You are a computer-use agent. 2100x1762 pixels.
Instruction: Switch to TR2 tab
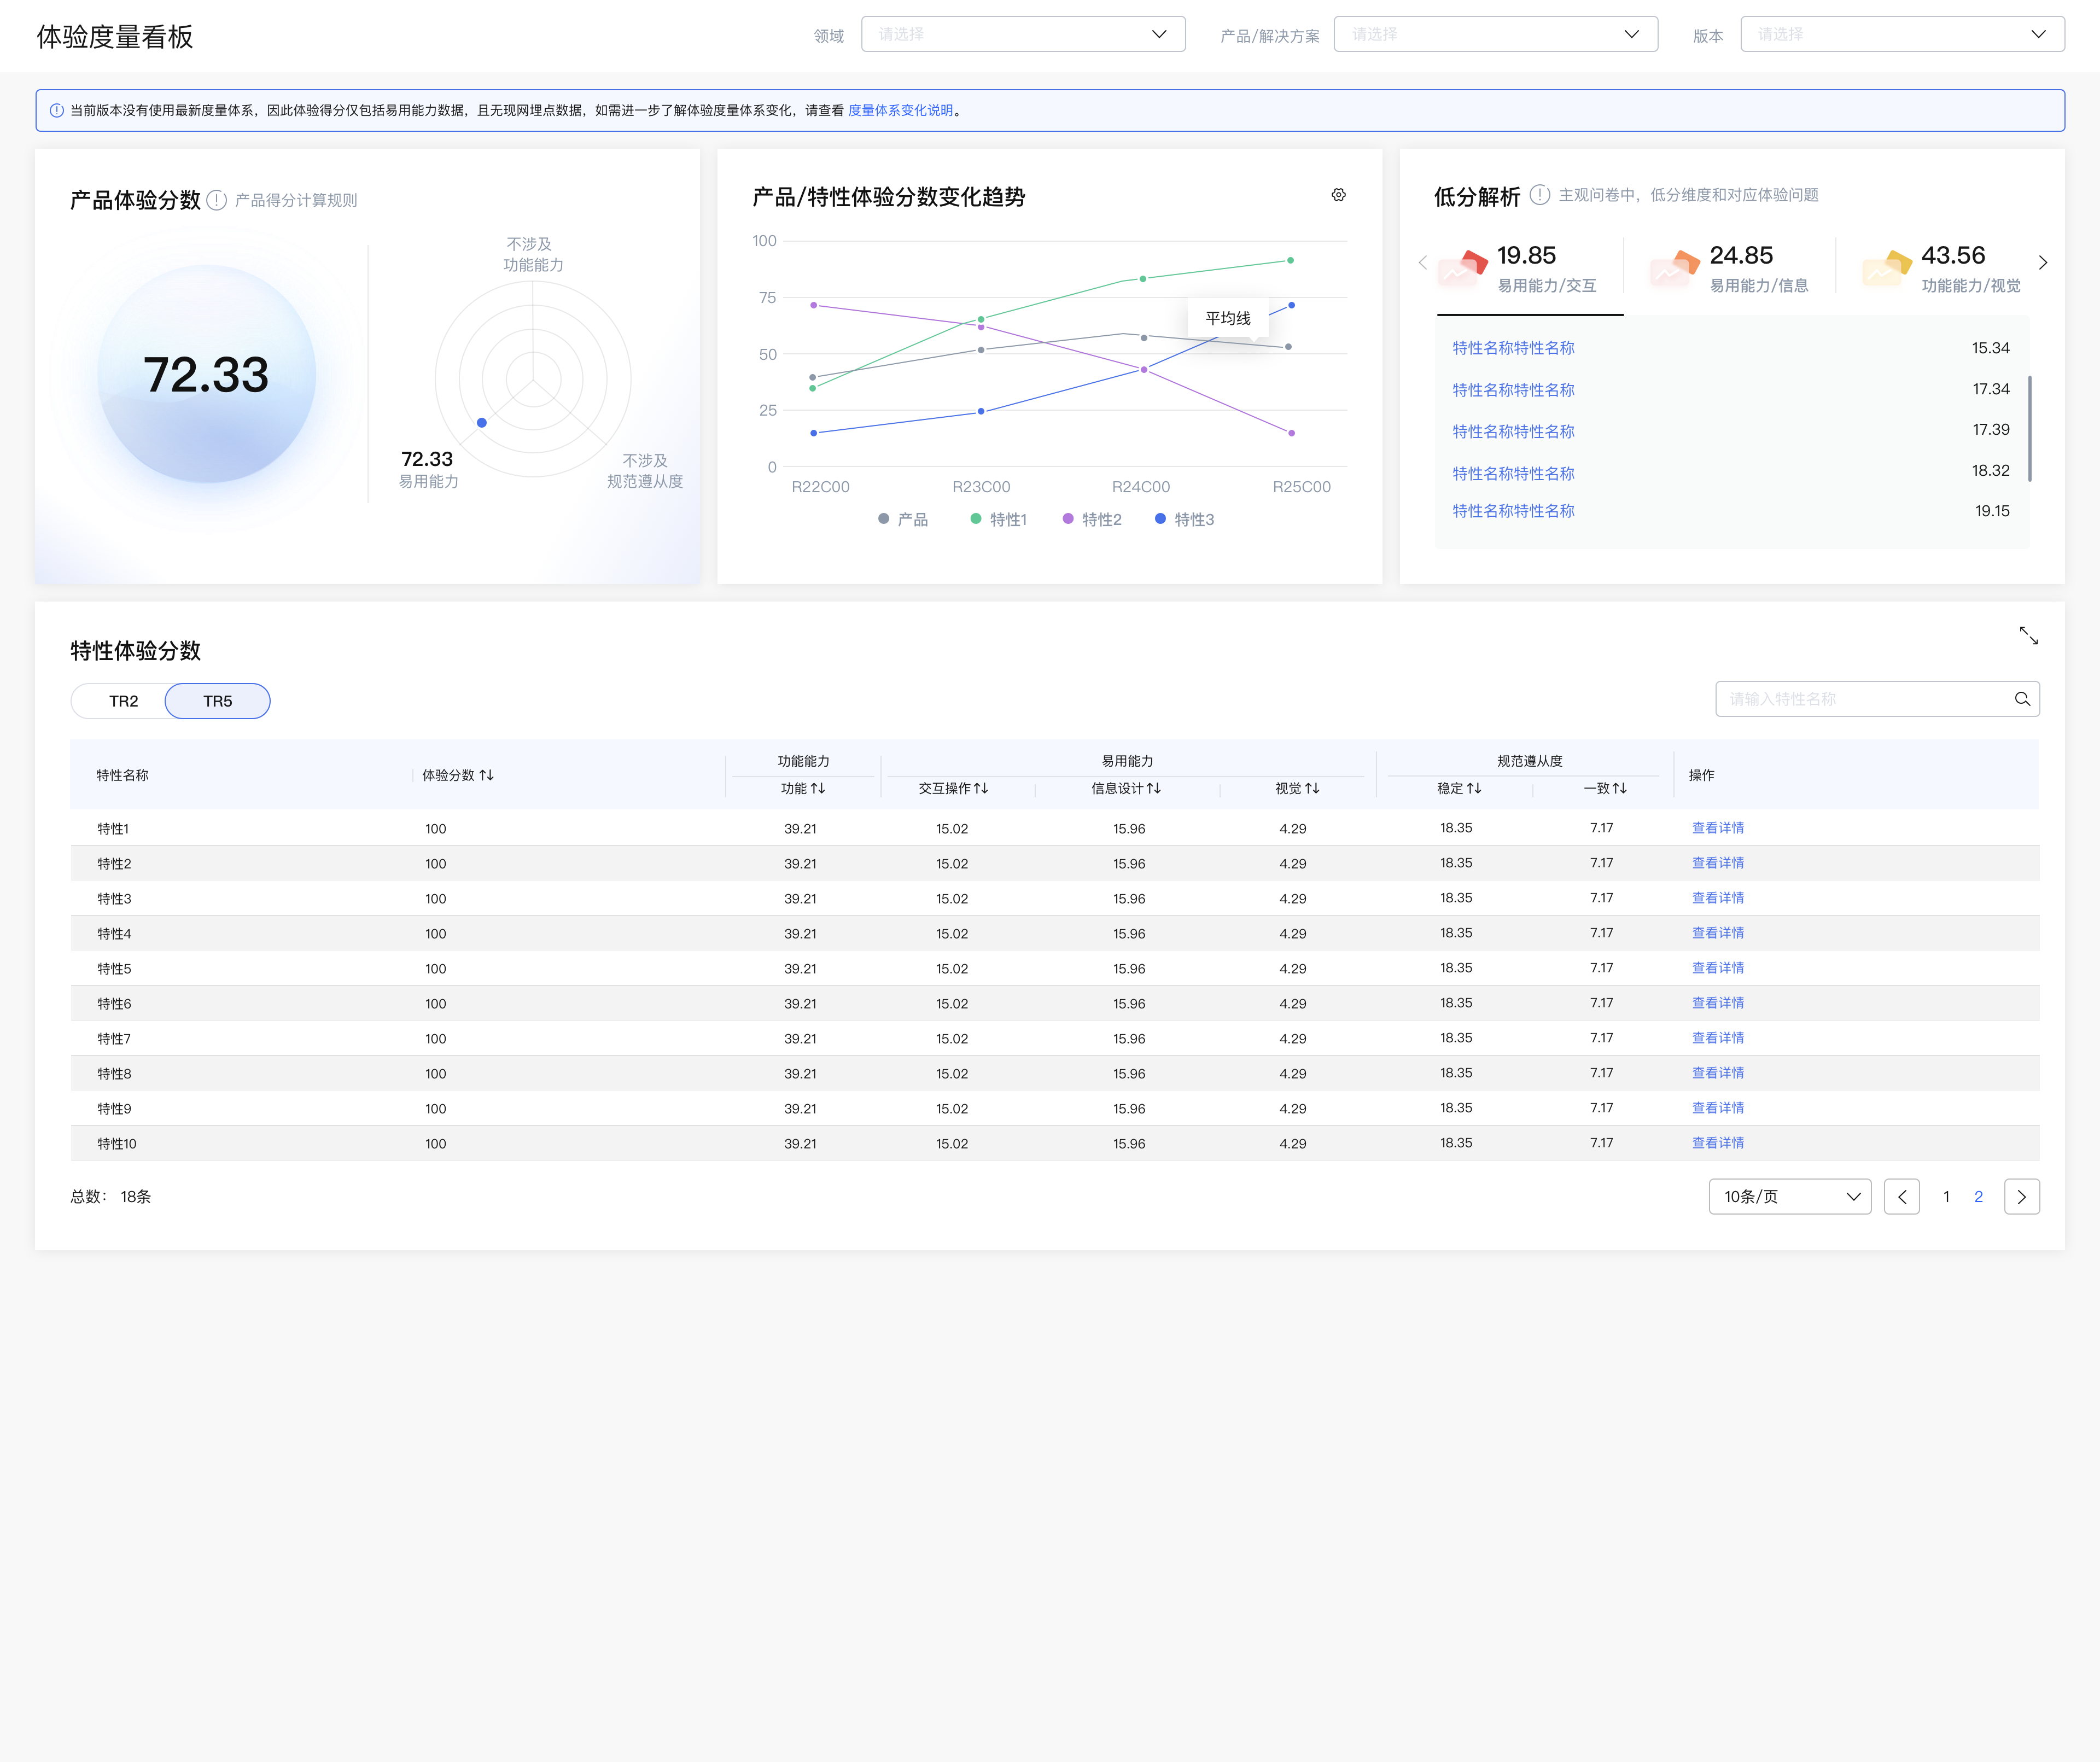(123, 701)
